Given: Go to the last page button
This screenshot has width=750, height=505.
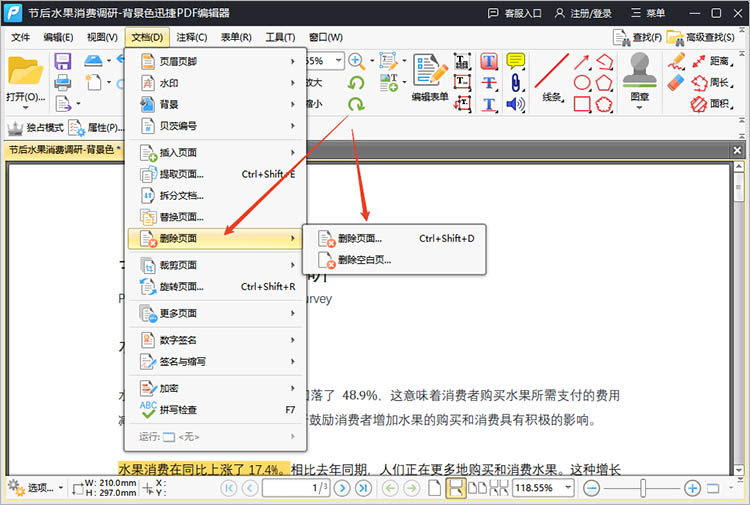Looking at the screenshot, I should (x=363, y=488).
